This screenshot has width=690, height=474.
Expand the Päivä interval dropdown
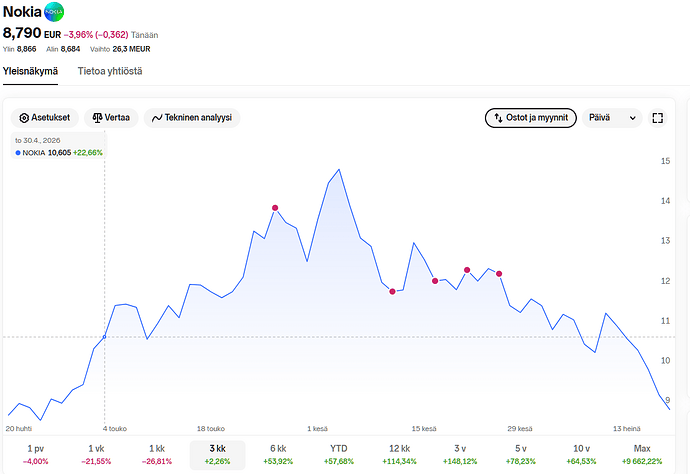(x=612, y=118)
